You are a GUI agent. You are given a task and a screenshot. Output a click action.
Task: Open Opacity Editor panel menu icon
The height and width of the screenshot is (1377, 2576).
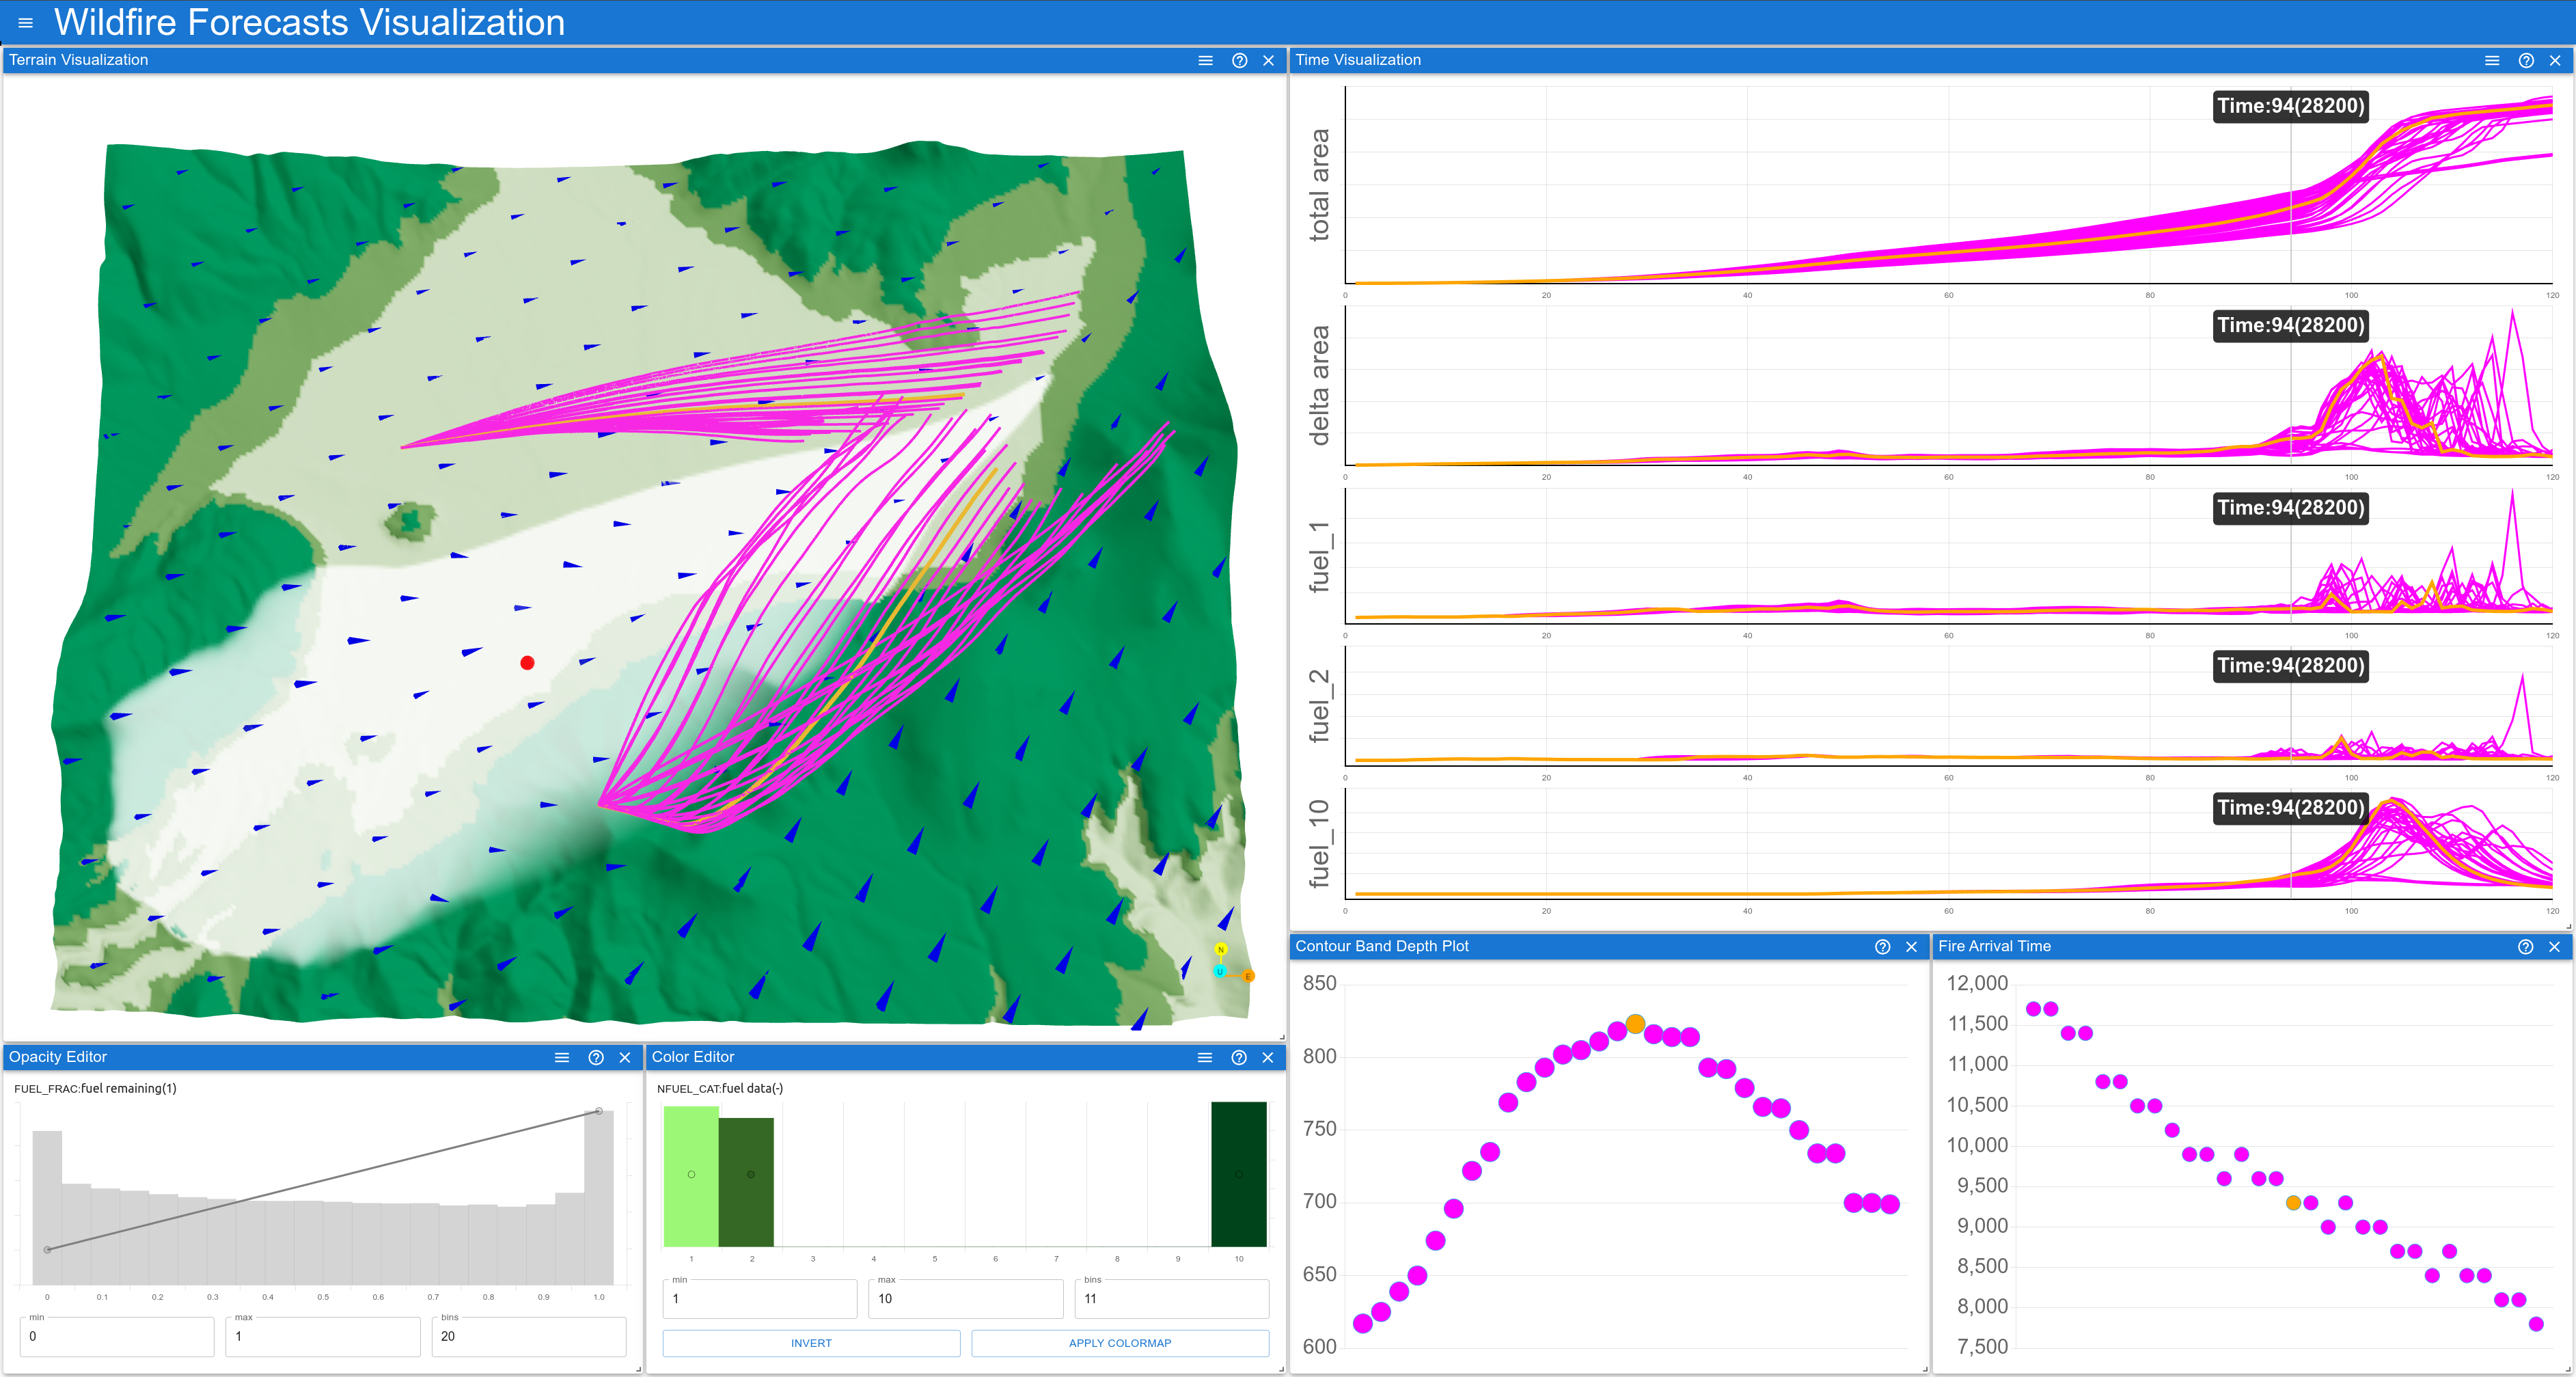tap(562, 1057)
